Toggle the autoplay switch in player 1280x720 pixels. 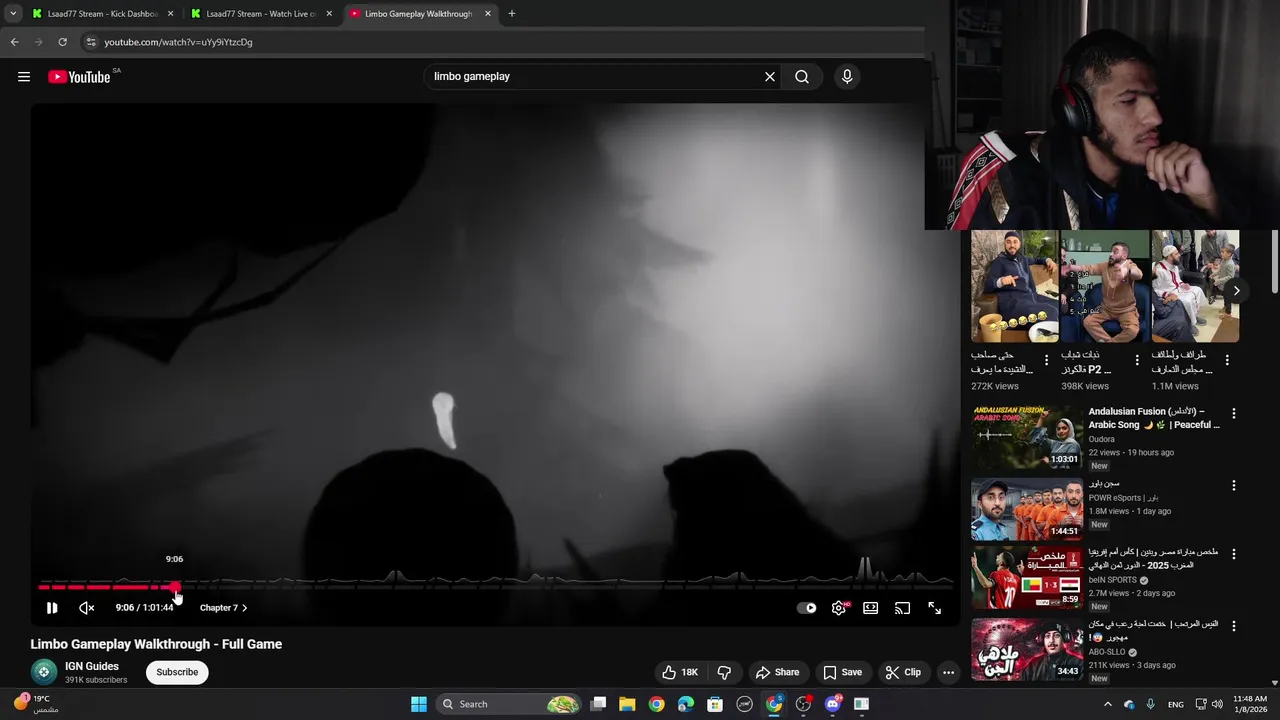point(807,608)
